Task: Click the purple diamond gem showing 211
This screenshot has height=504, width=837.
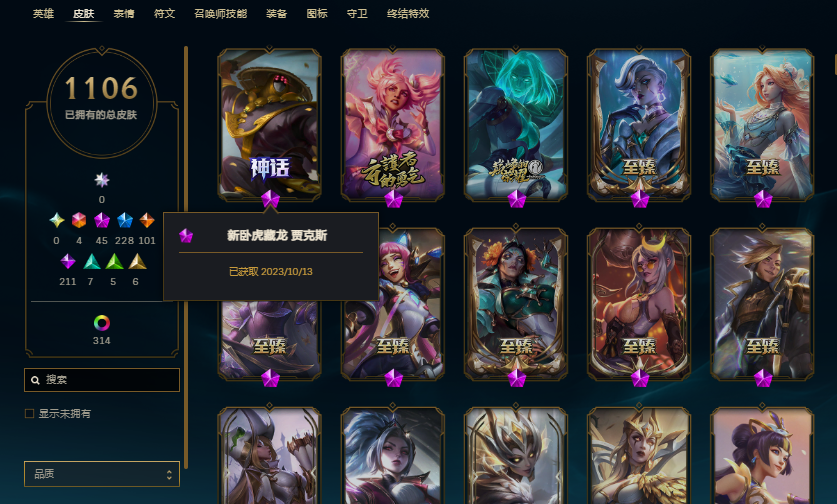Action: (68, 262)
